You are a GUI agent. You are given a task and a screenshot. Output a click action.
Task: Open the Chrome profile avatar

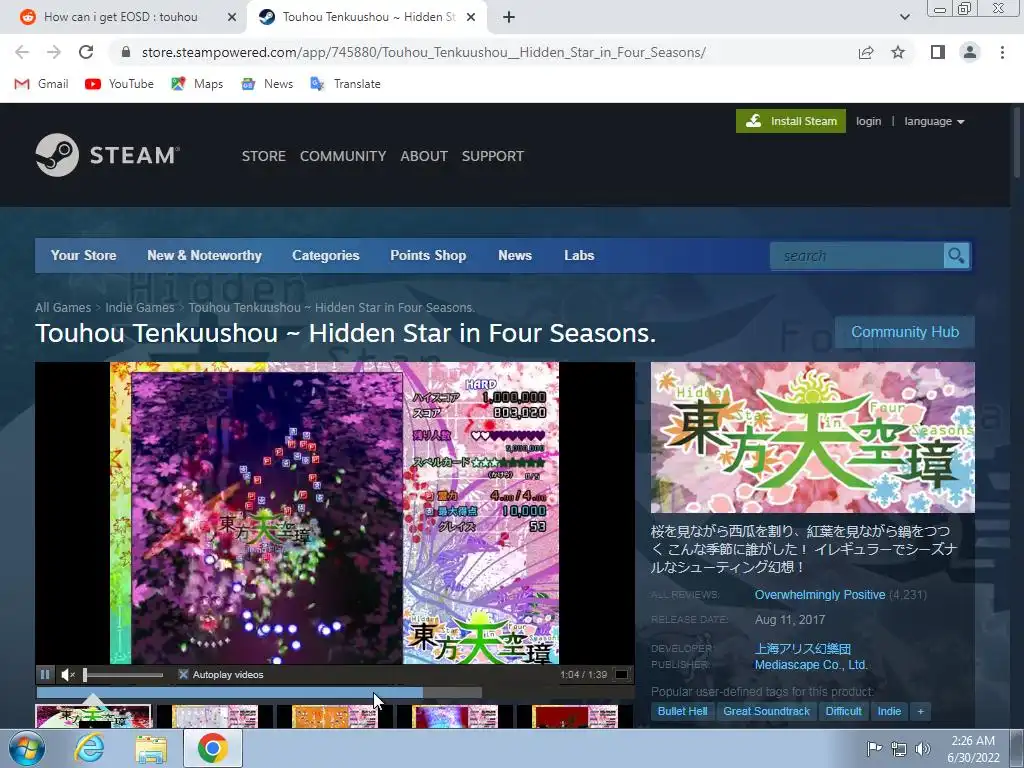pyautogui.click(x=970, y=52)
